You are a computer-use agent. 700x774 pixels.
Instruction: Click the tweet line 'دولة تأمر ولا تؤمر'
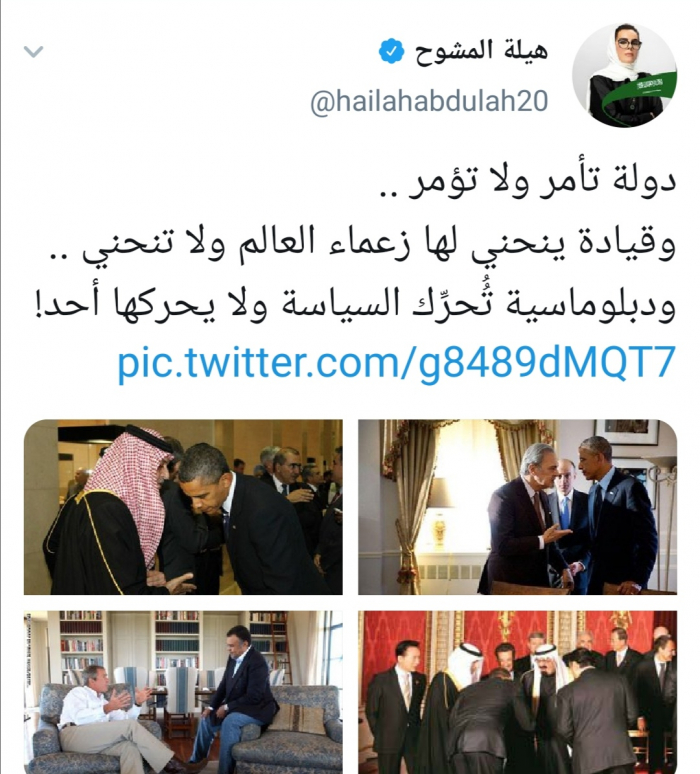pyautogui.click(x=528, y=180)
